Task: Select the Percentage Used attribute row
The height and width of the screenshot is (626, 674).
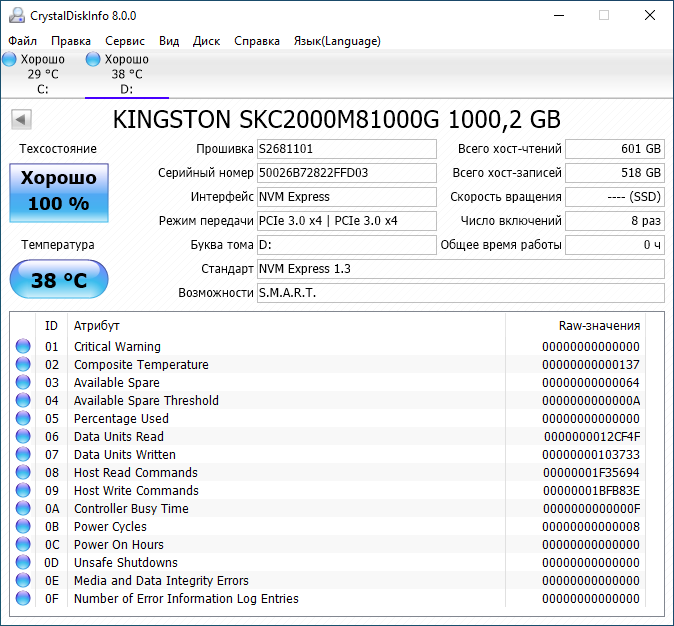Action: click(x=329, y=418)
